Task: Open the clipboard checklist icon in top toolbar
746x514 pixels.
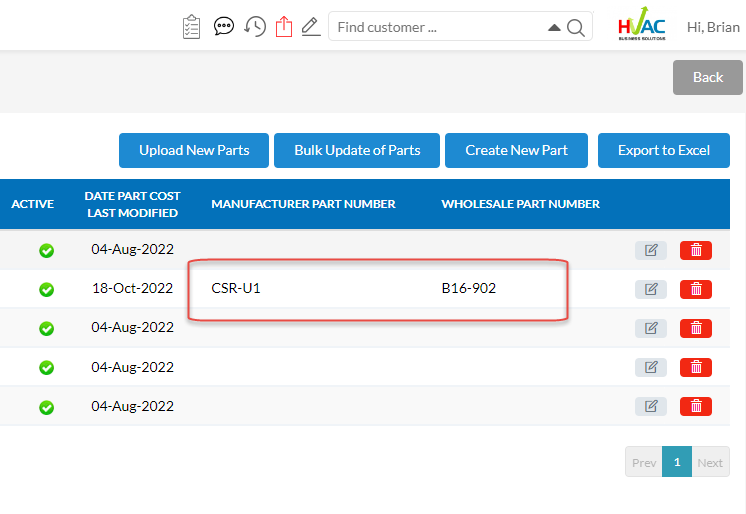Action: (192, 27)
